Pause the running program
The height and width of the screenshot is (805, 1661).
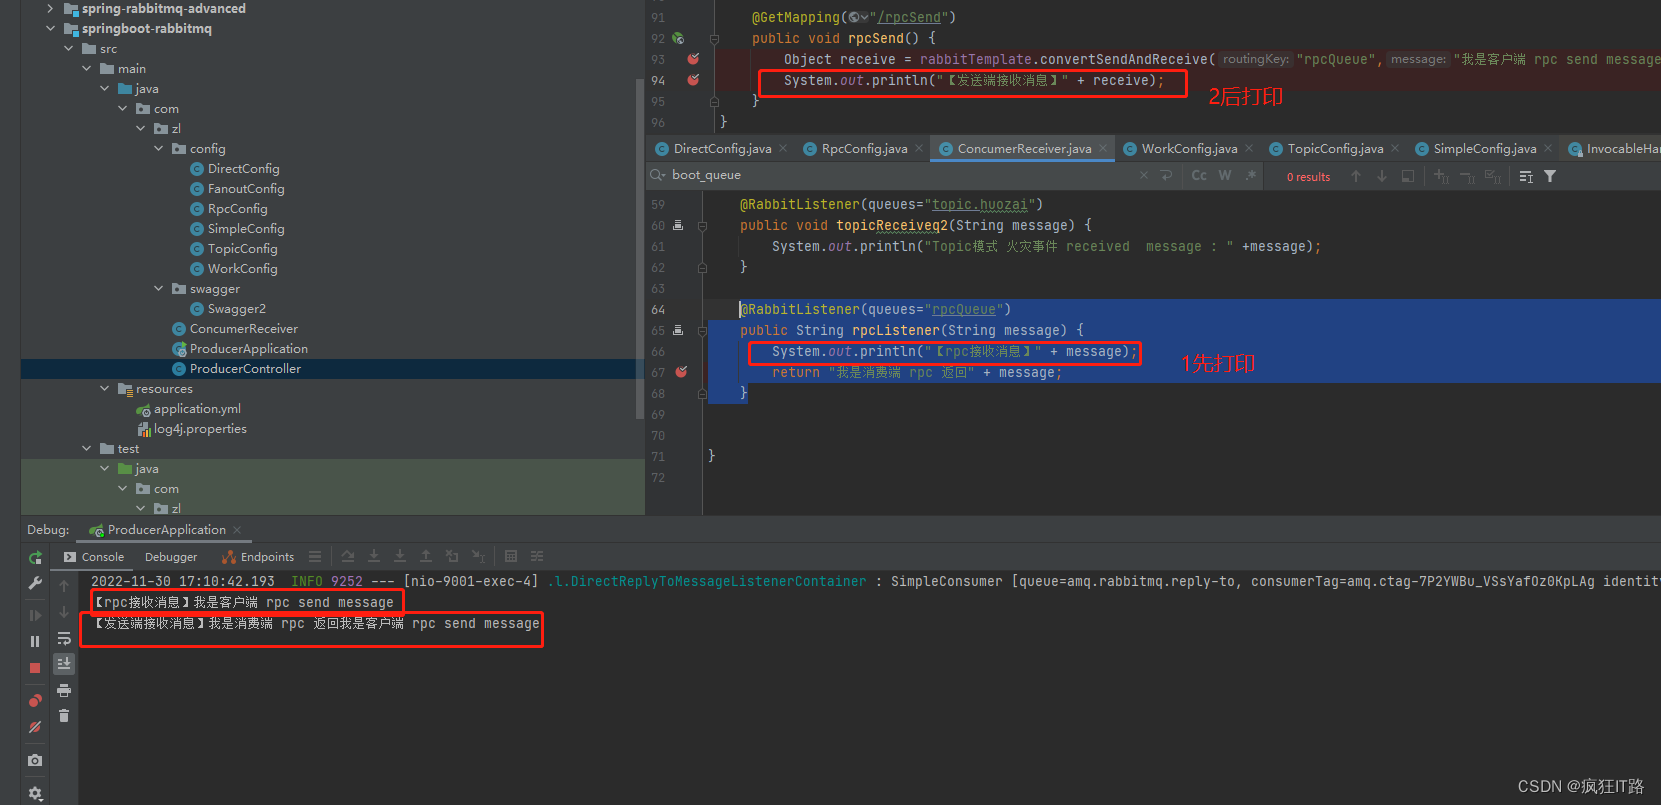(35, 641)
